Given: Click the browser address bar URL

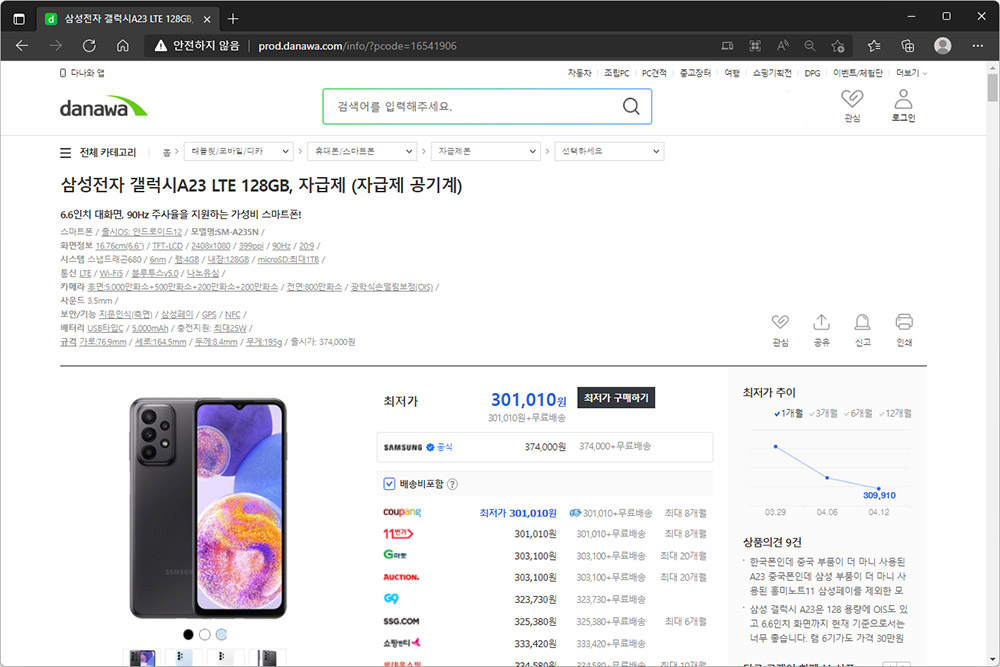Looking at the screenshot, I should click(x=357, y=46).
